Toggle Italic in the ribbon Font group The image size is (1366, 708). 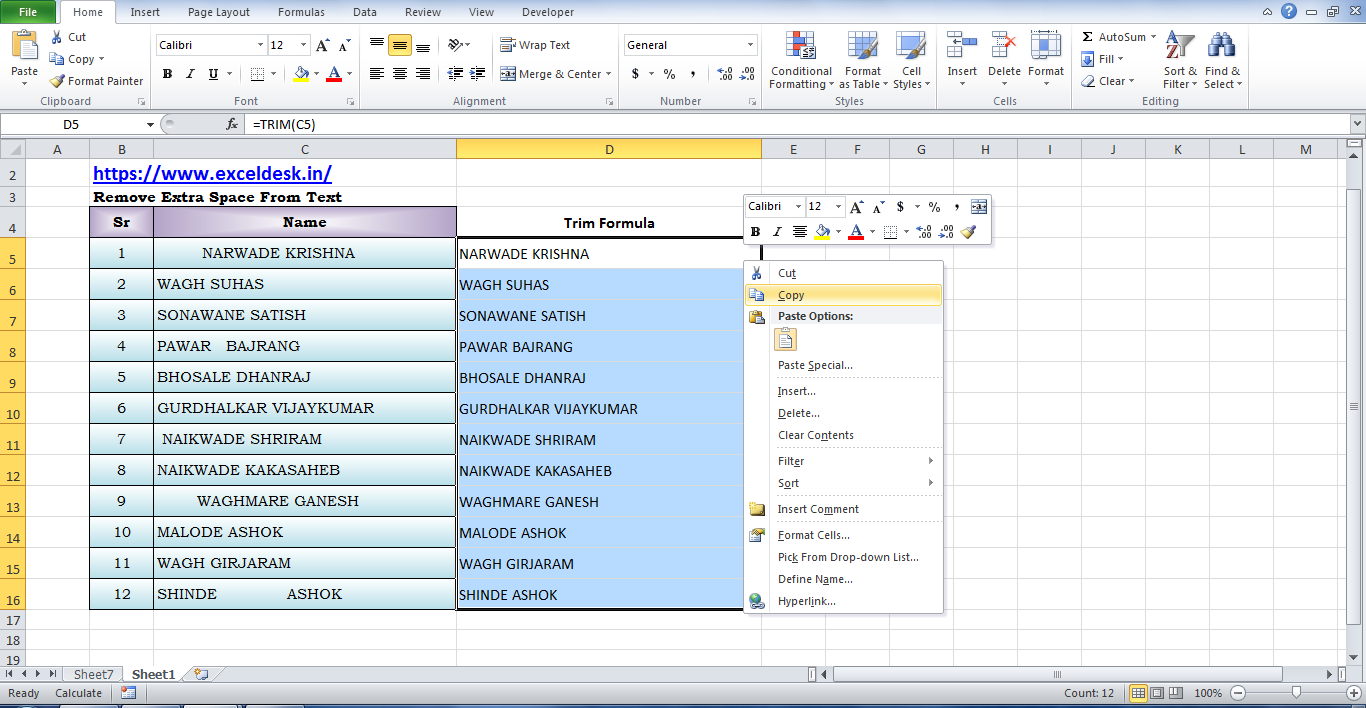[190, 74]
